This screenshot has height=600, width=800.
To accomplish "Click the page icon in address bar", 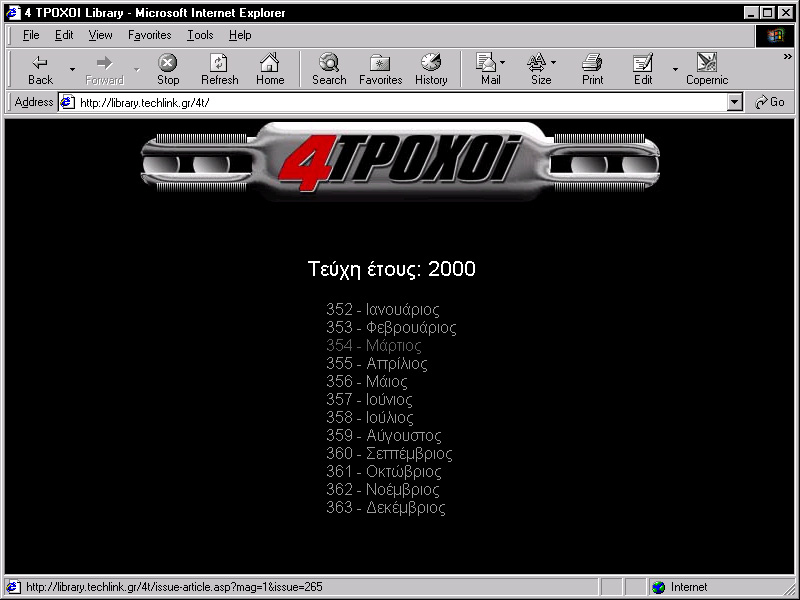I will pyautogui.click(x=67, y=103).
